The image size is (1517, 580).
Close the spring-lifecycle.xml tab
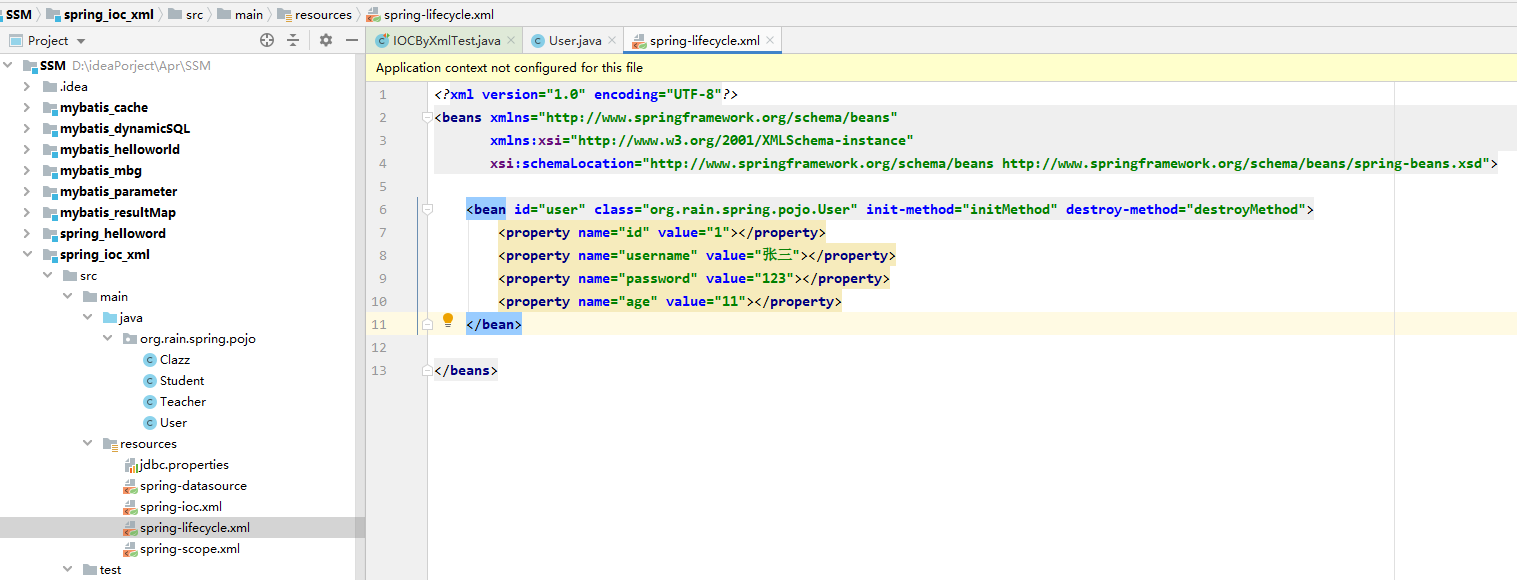(769, 41)
